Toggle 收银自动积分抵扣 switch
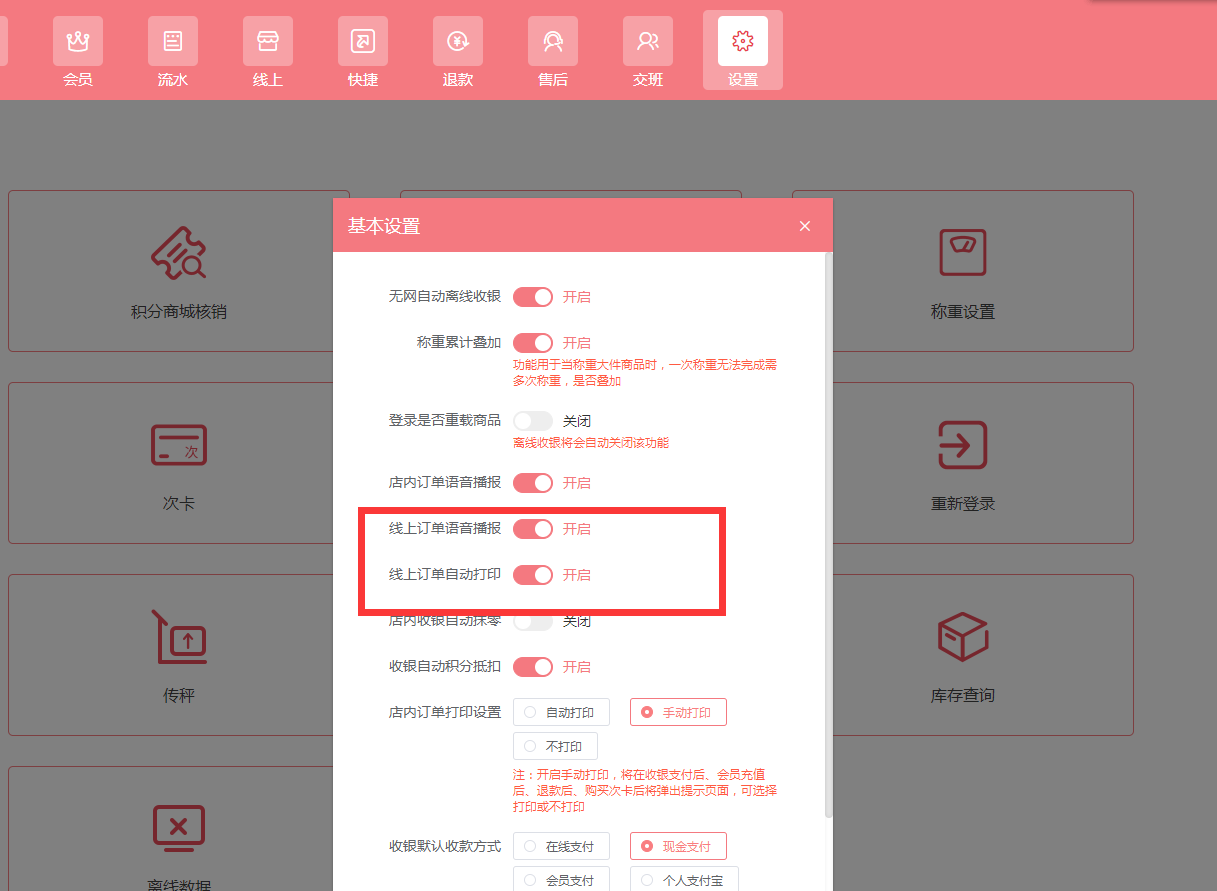 (533, 667)
